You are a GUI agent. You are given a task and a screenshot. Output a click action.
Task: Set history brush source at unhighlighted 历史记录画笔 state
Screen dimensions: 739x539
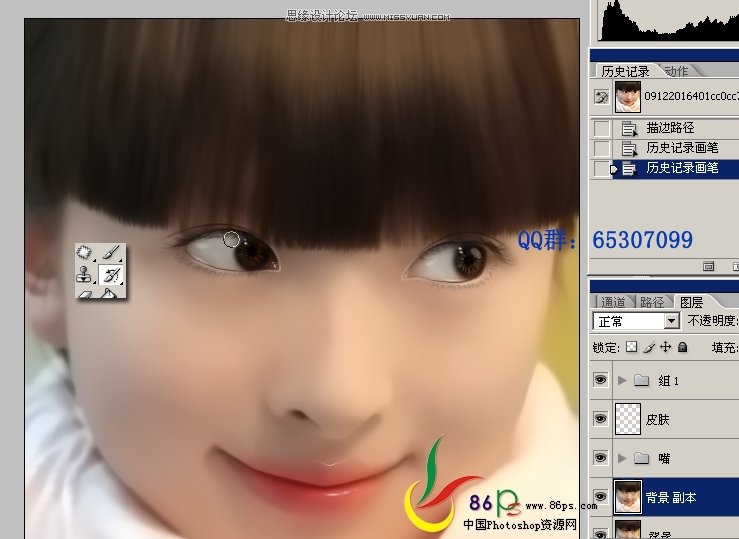[x=601, y=148]
